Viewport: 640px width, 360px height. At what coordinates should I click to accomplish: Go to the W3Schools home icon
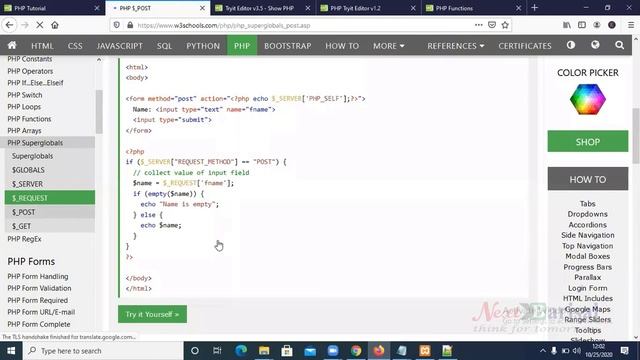click(12, 45)
